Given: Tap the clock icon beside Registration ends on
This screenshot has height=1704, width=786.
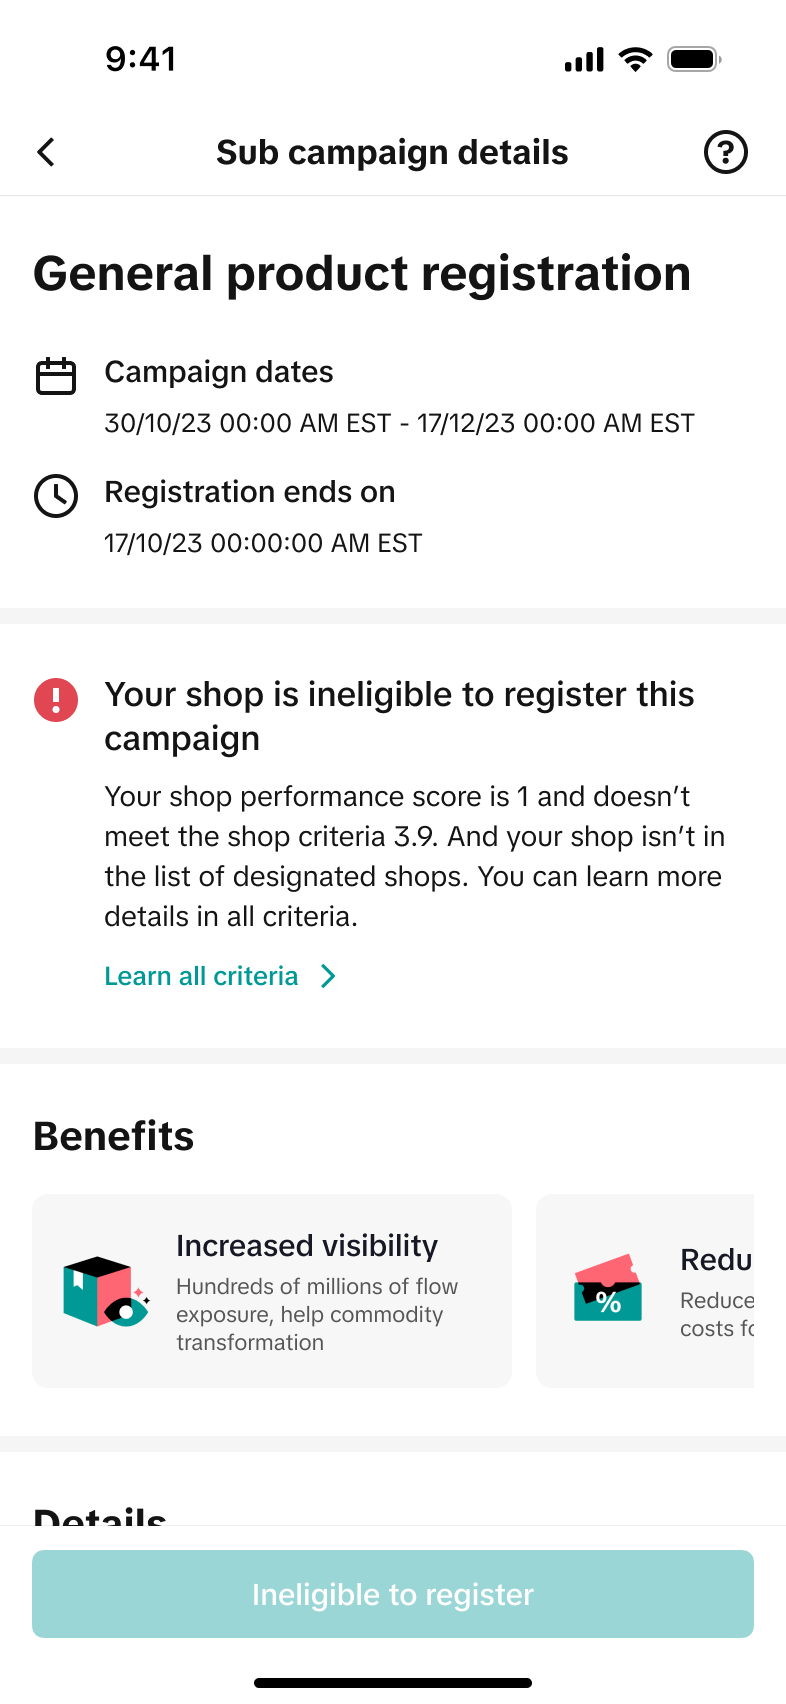Looking at the screenshot, I should coord(56,496).
